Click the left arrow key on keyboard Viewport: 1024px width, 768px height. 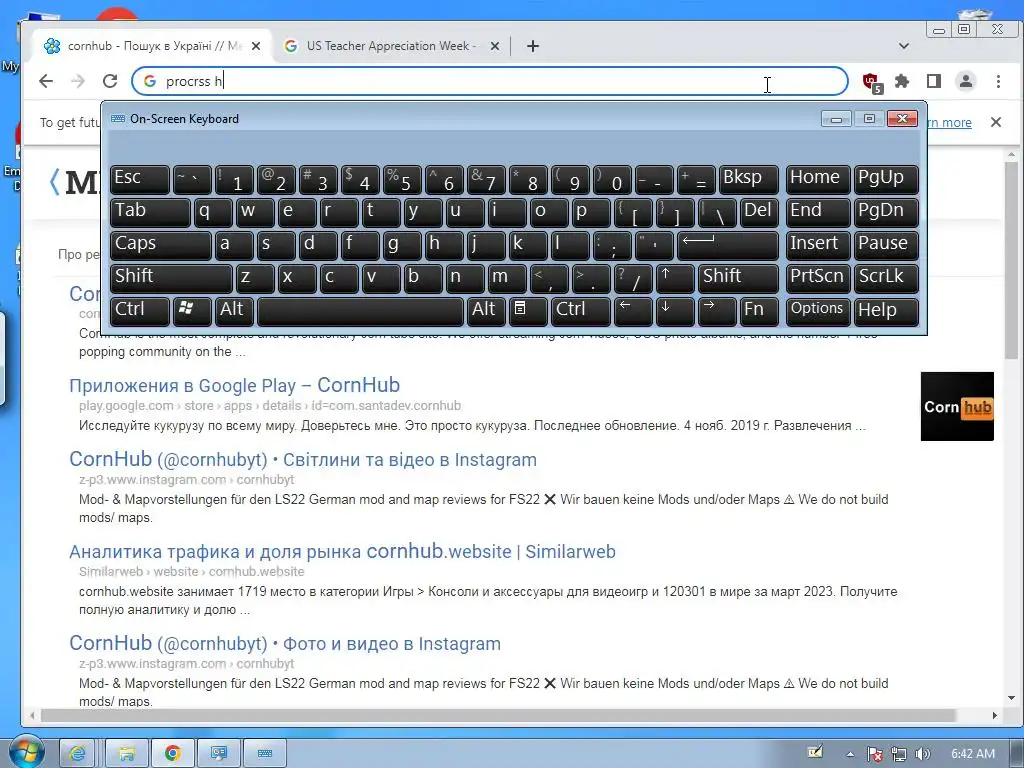(633, 310)
